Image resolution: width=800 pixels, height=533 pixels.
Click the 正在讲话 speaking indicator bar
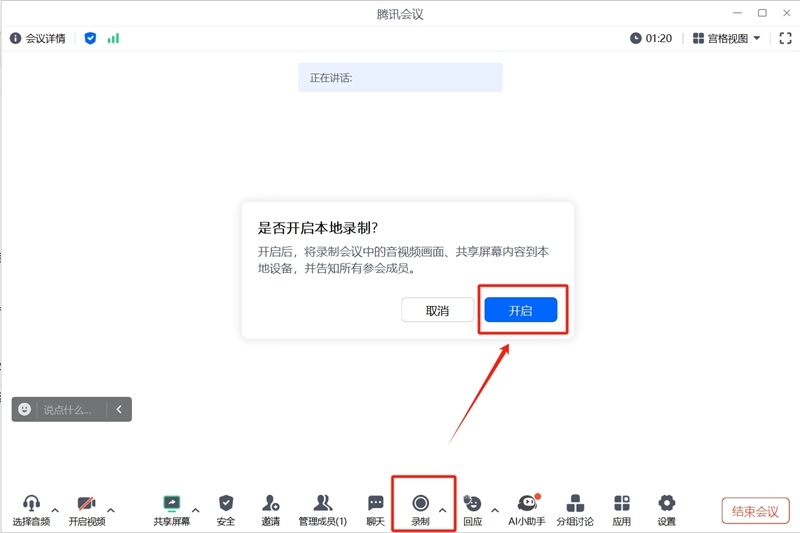(401, 78)
